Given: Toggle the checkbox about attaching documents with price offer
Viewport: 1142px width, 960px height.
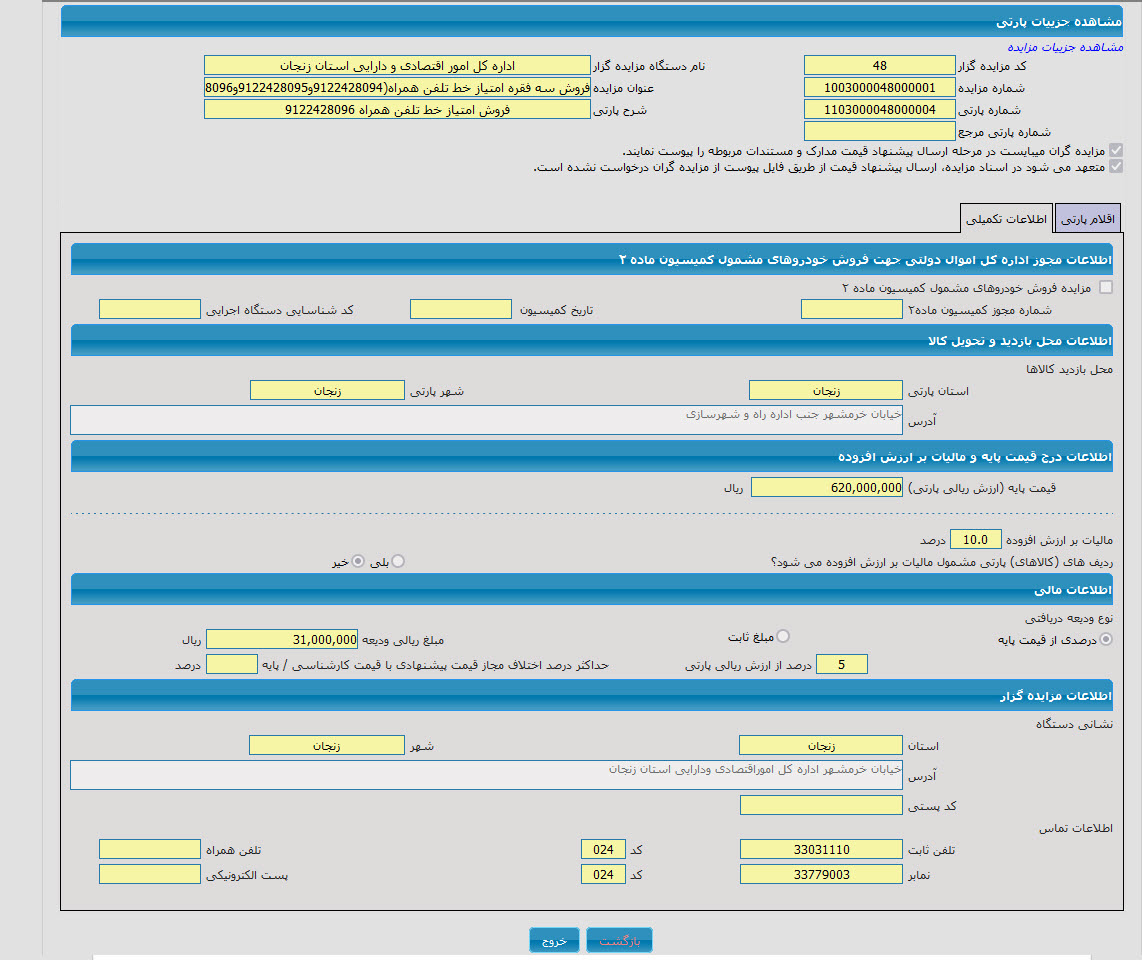Looking at the screenshot, I should pos(1116,150).
